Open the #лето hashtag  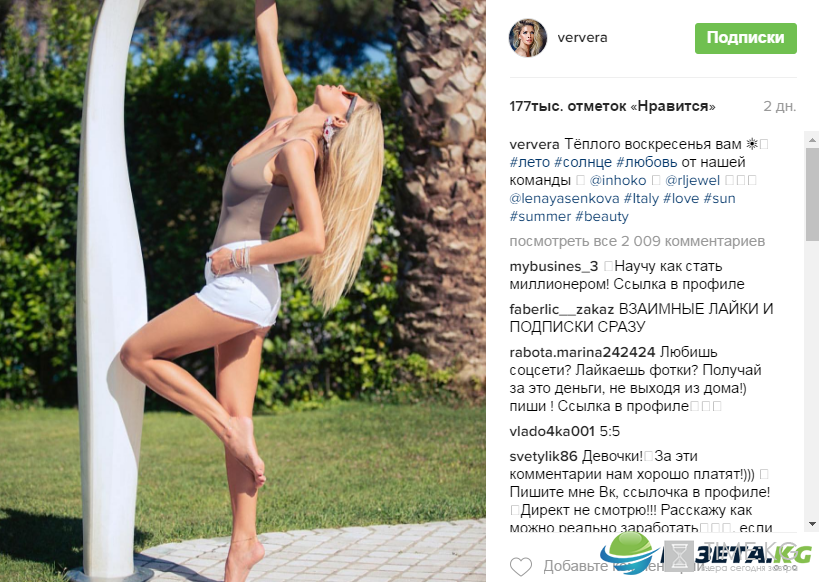coord(530,162)
